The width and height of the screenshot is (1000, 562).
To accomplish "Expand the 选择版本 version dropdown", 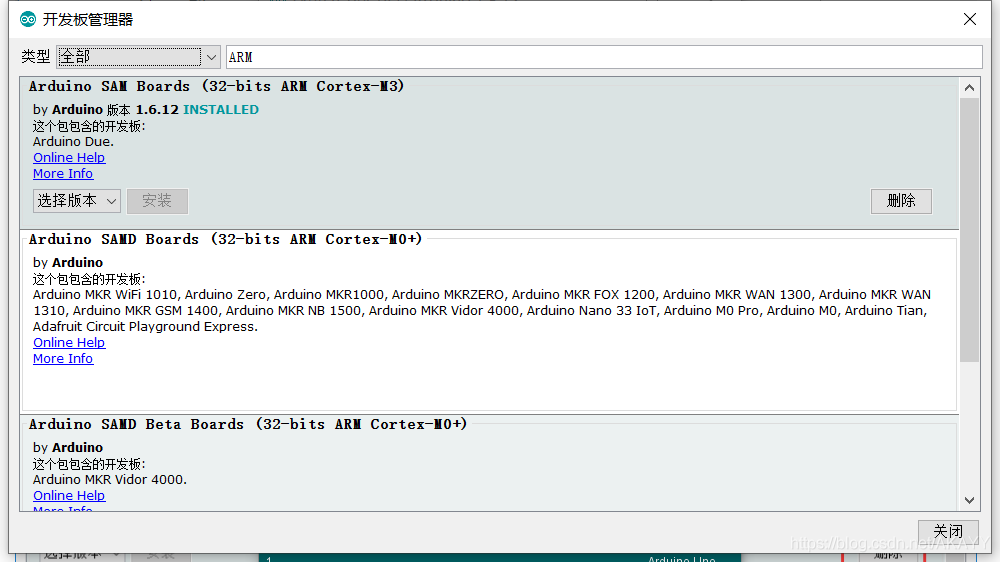I will [x=77, y=201].
